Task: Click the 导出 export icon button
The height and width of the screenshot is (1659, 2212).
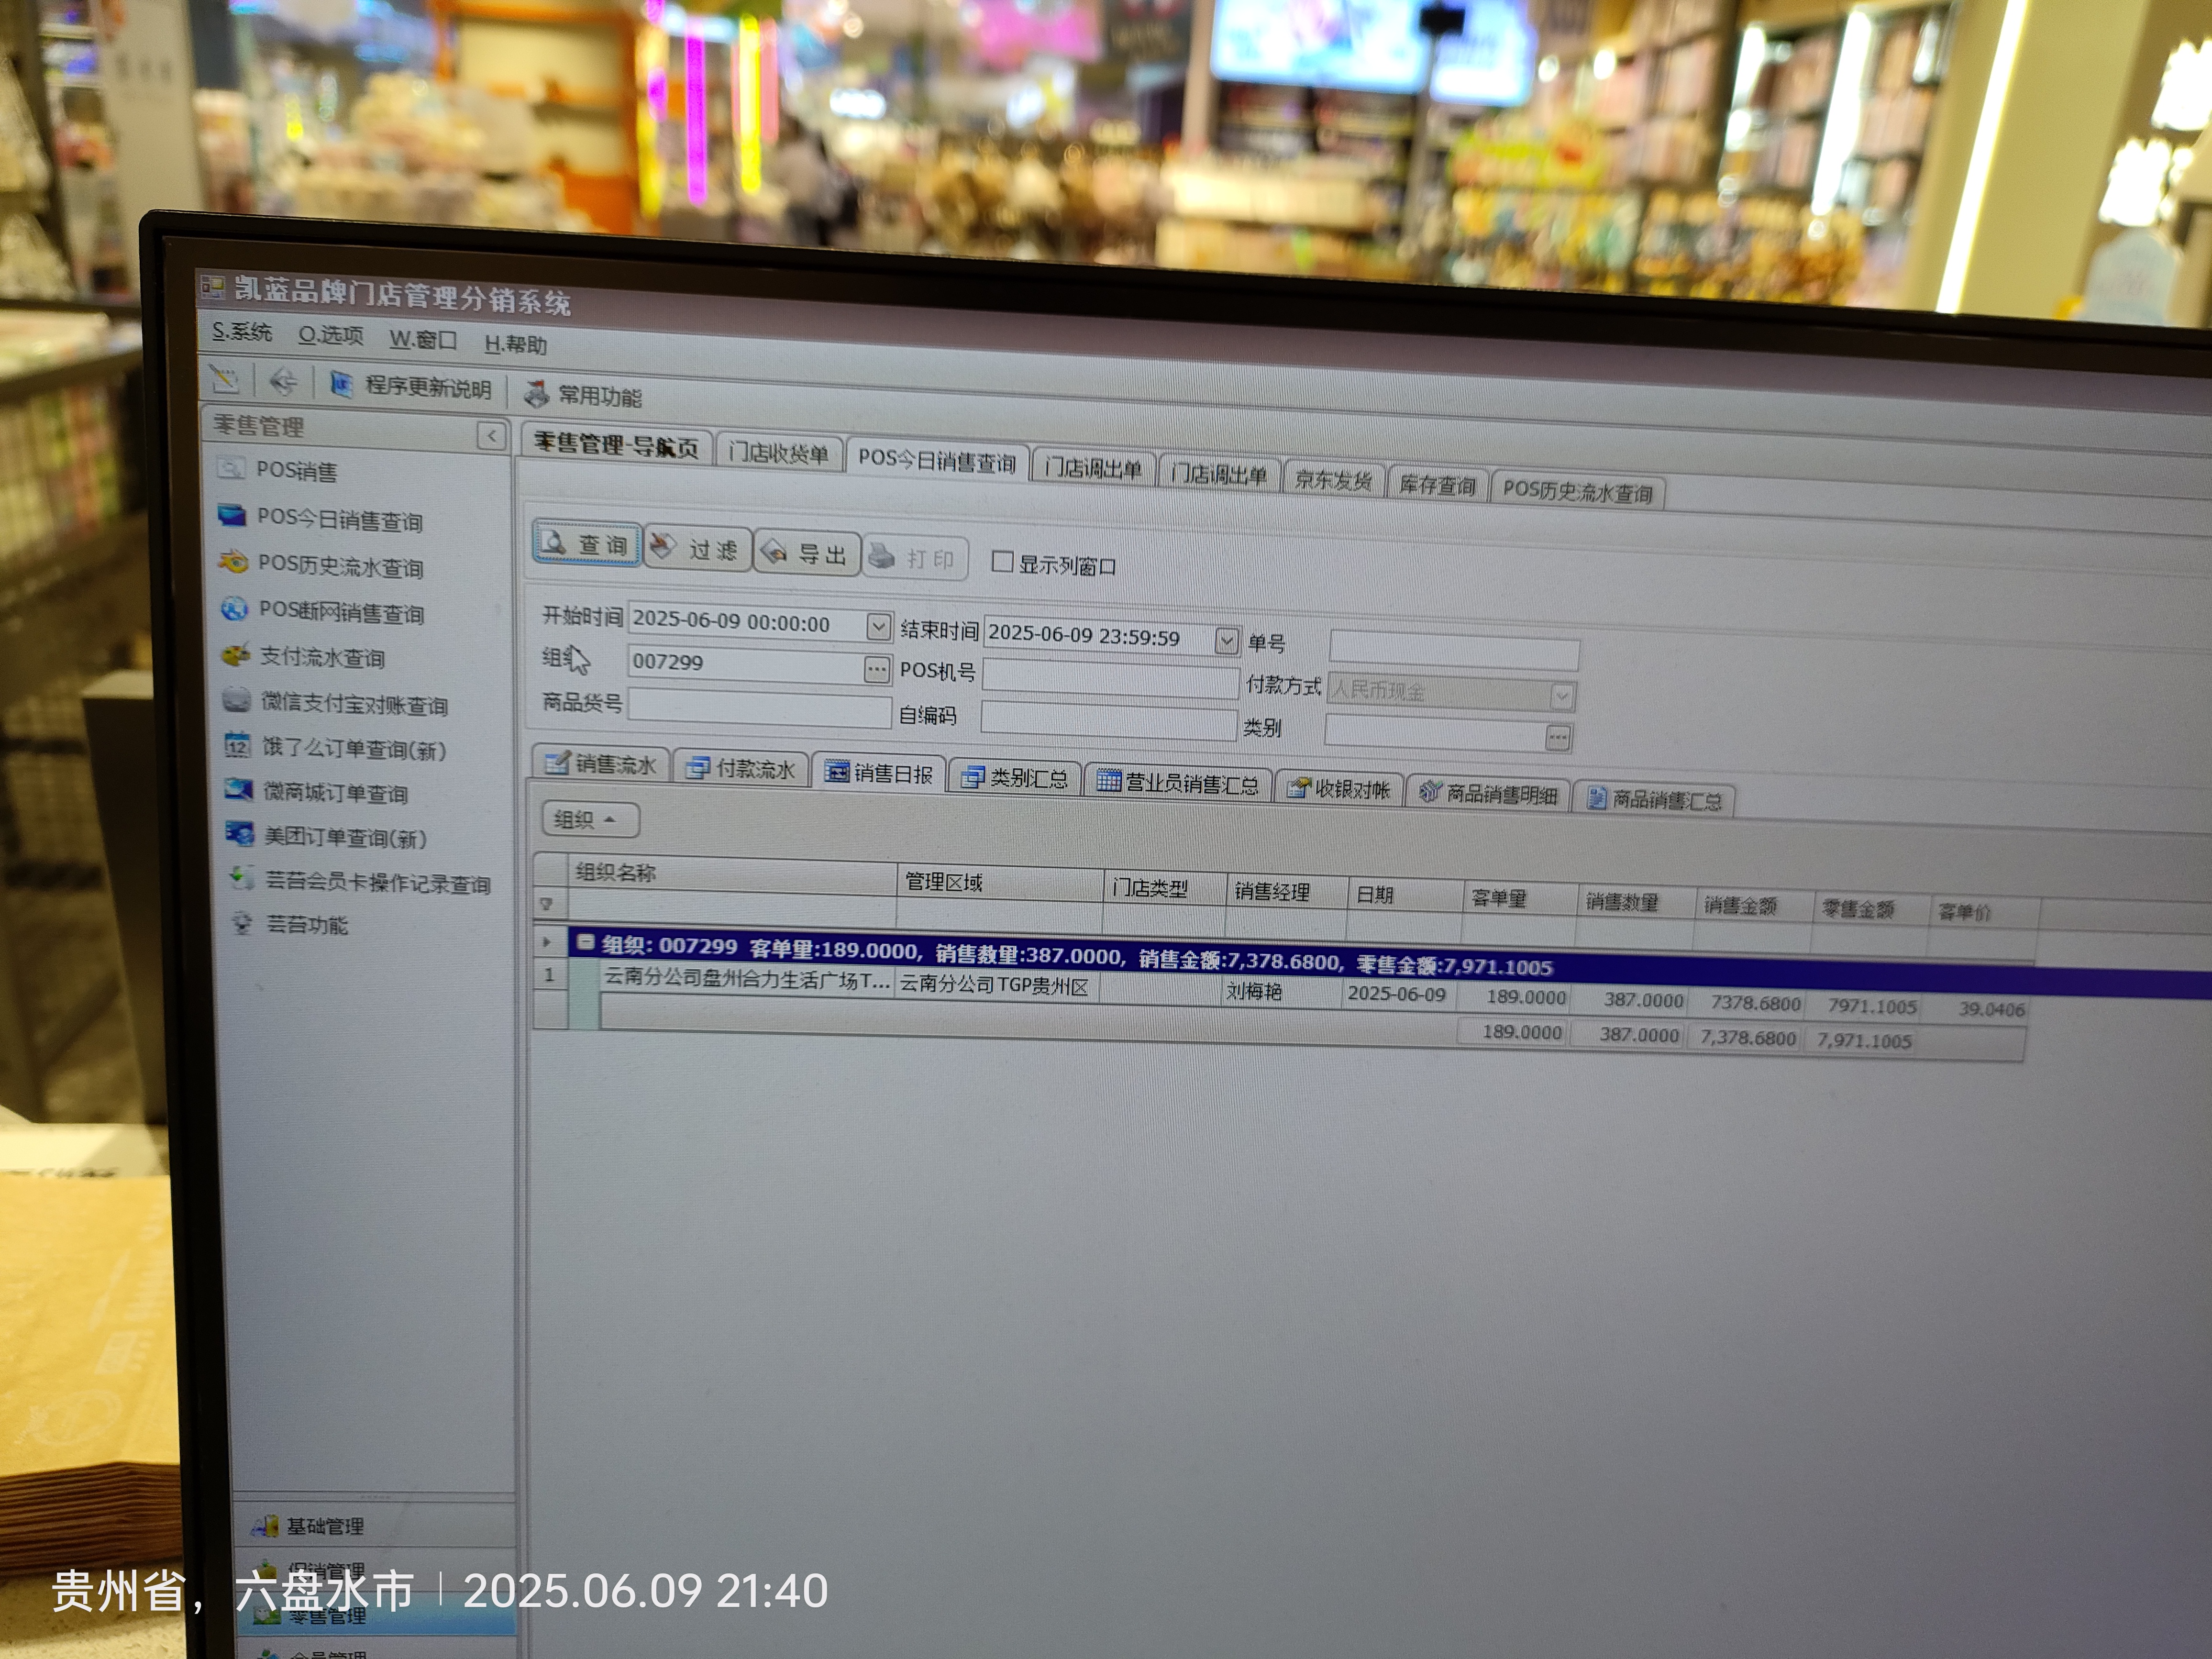Action: (x=806, y=553)
